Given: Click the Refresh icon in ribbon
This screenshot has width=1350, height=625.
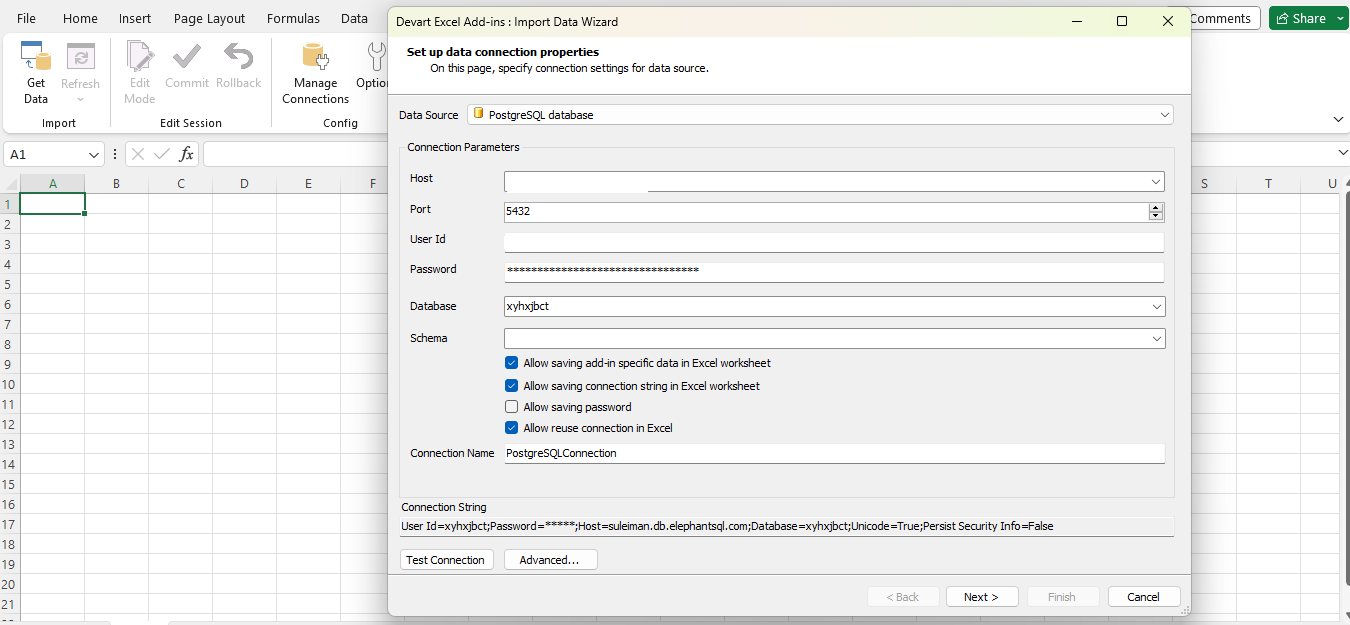Looking at the screenshot, I should 80,58.
